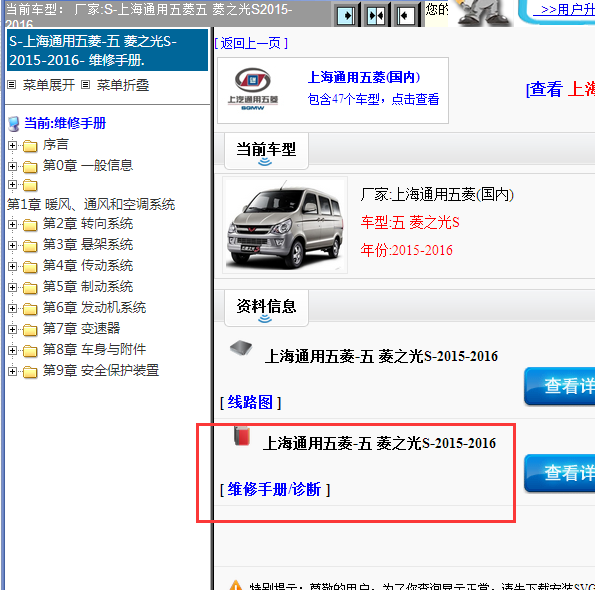
Task: Click the computer icon beside 当前:维修手册
Action: pyautogui.click(x=14, y=124)
